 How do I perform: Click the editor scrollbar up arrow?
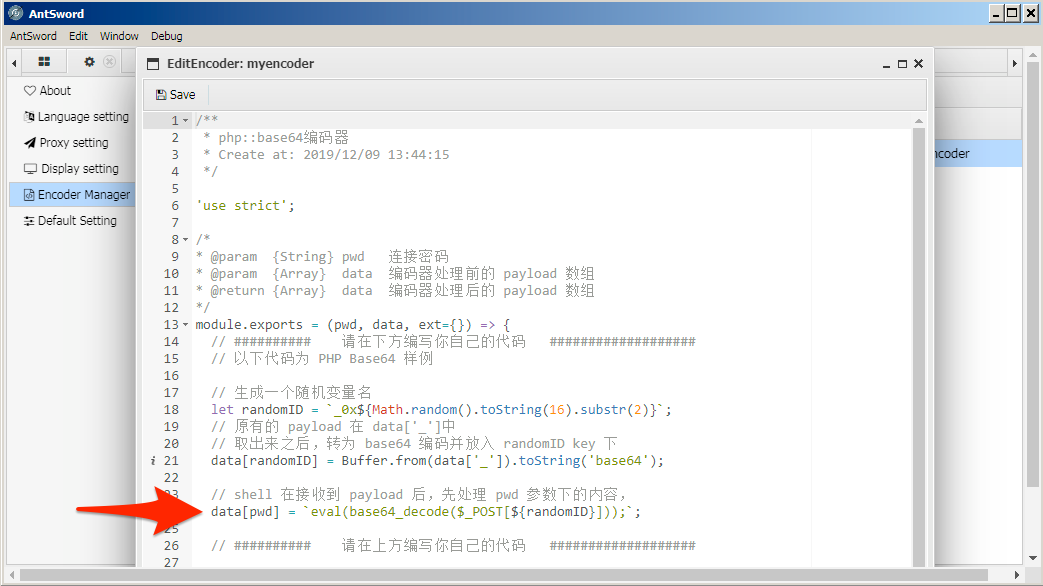(919, 121)
